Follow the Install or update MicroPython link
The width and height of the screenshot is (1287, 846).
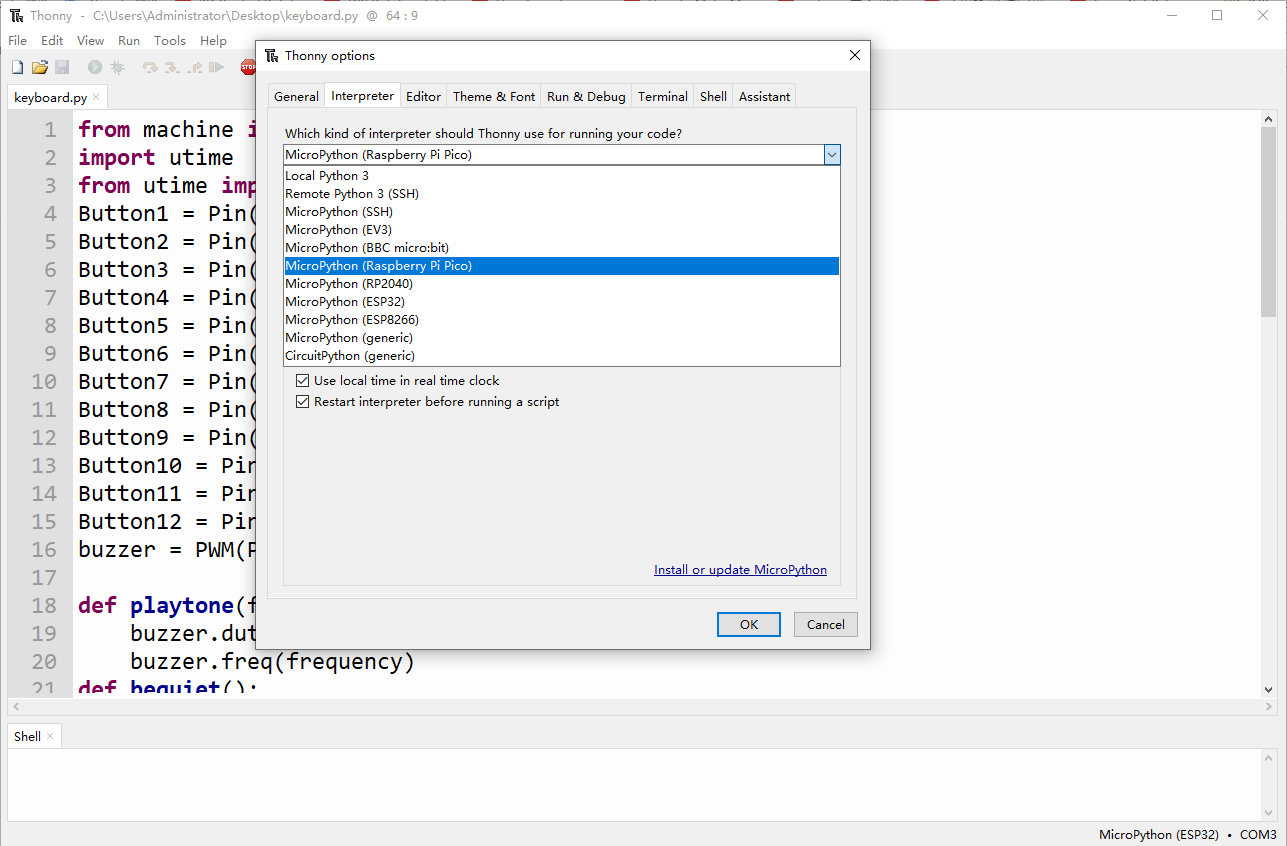click(x=741, y=570)
